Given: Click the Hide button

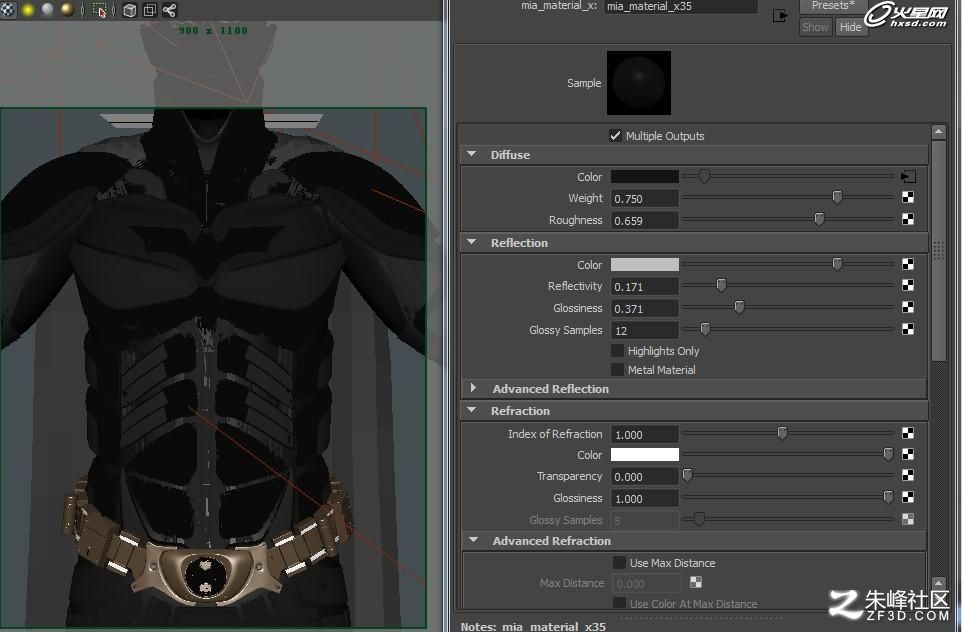Looking at the screenshot, I should 850,27.
